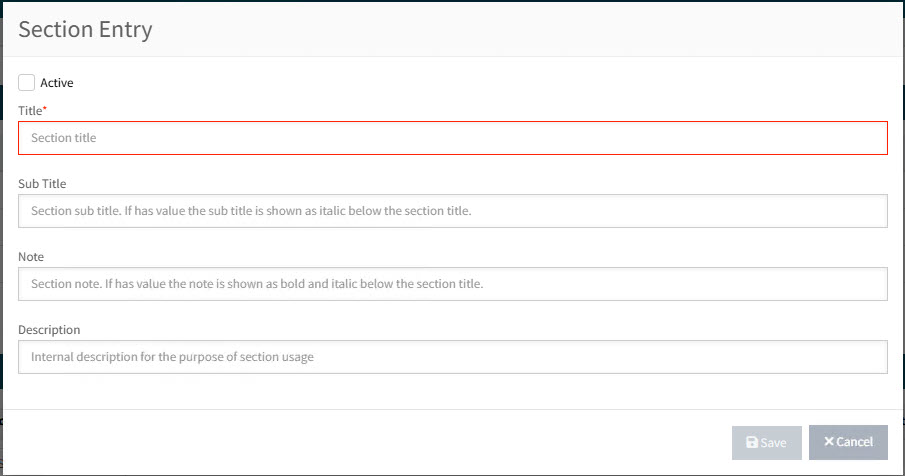905x476 pixels.
Task: Click the Internal description placeholder text
Action: [x=172, y=357]
